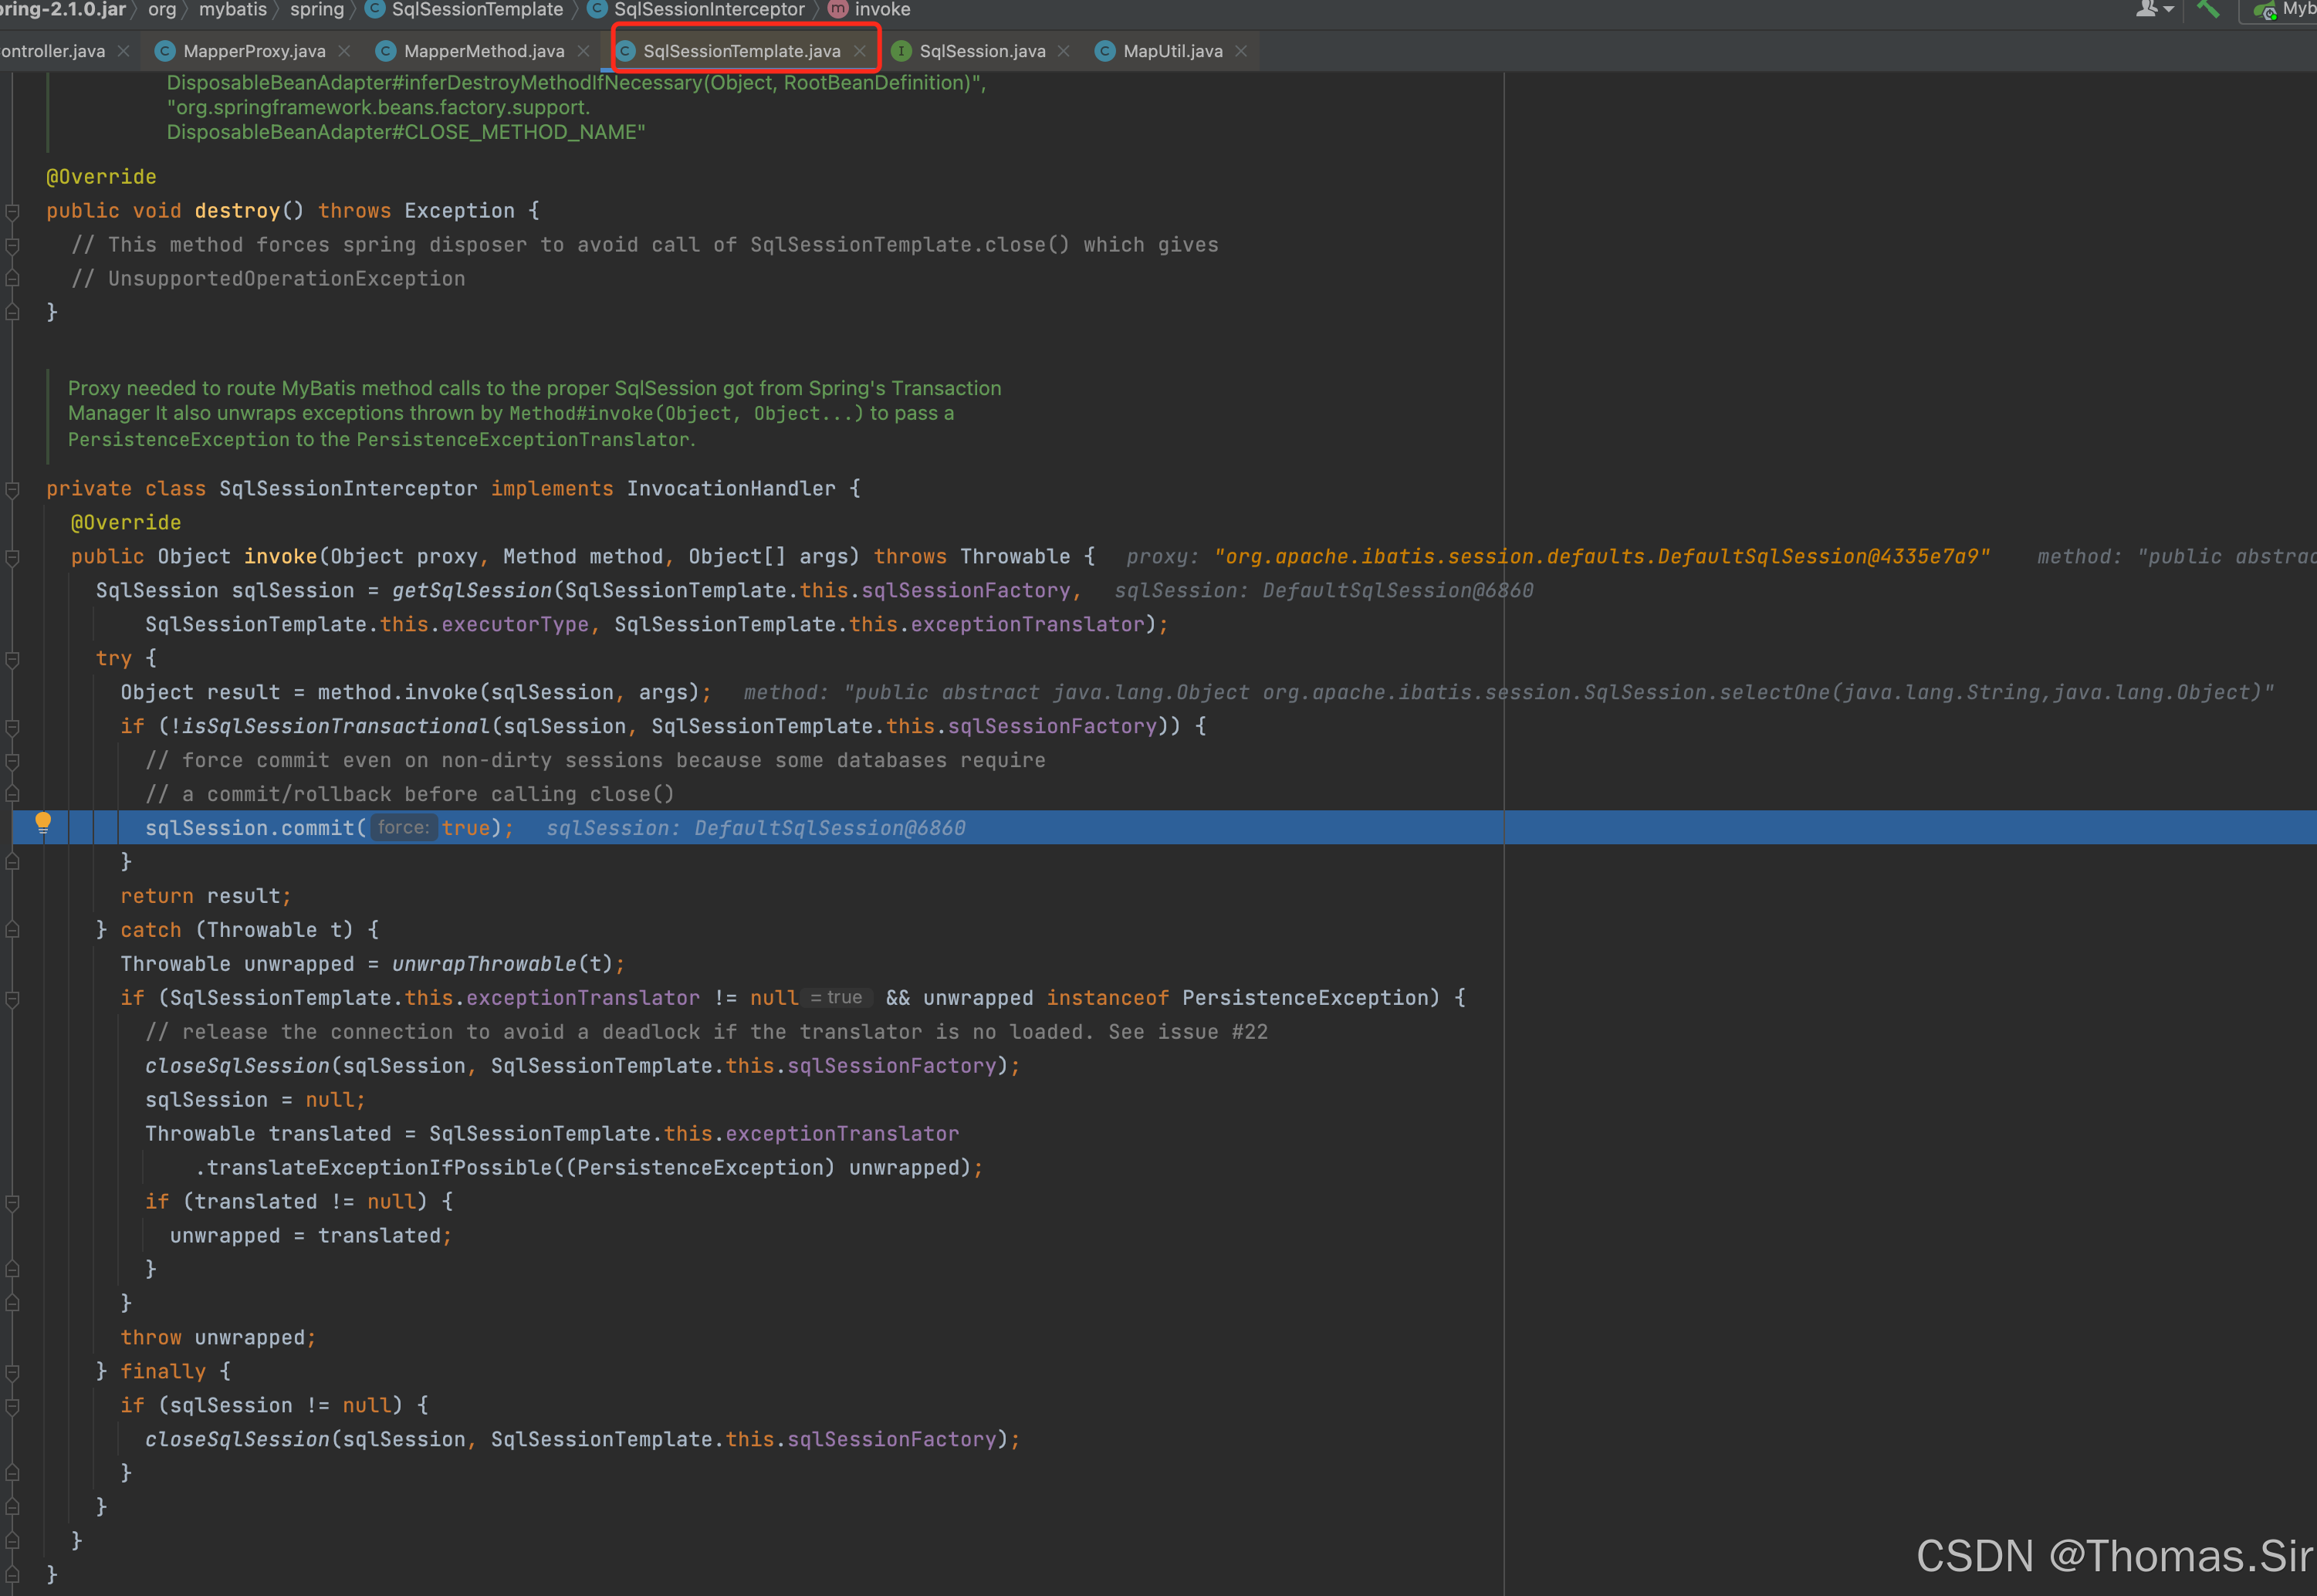
Task: Switch to the MapperProxy.java tab
Action: 254,51
